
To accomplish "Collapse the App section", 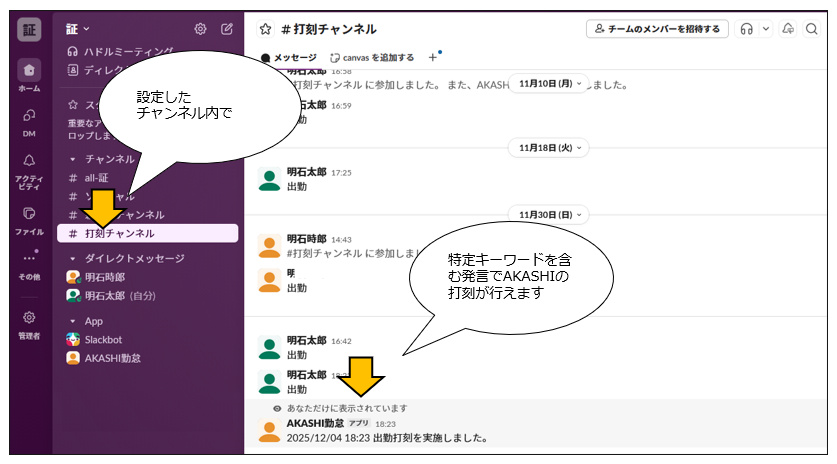I will tap(73, 321).
